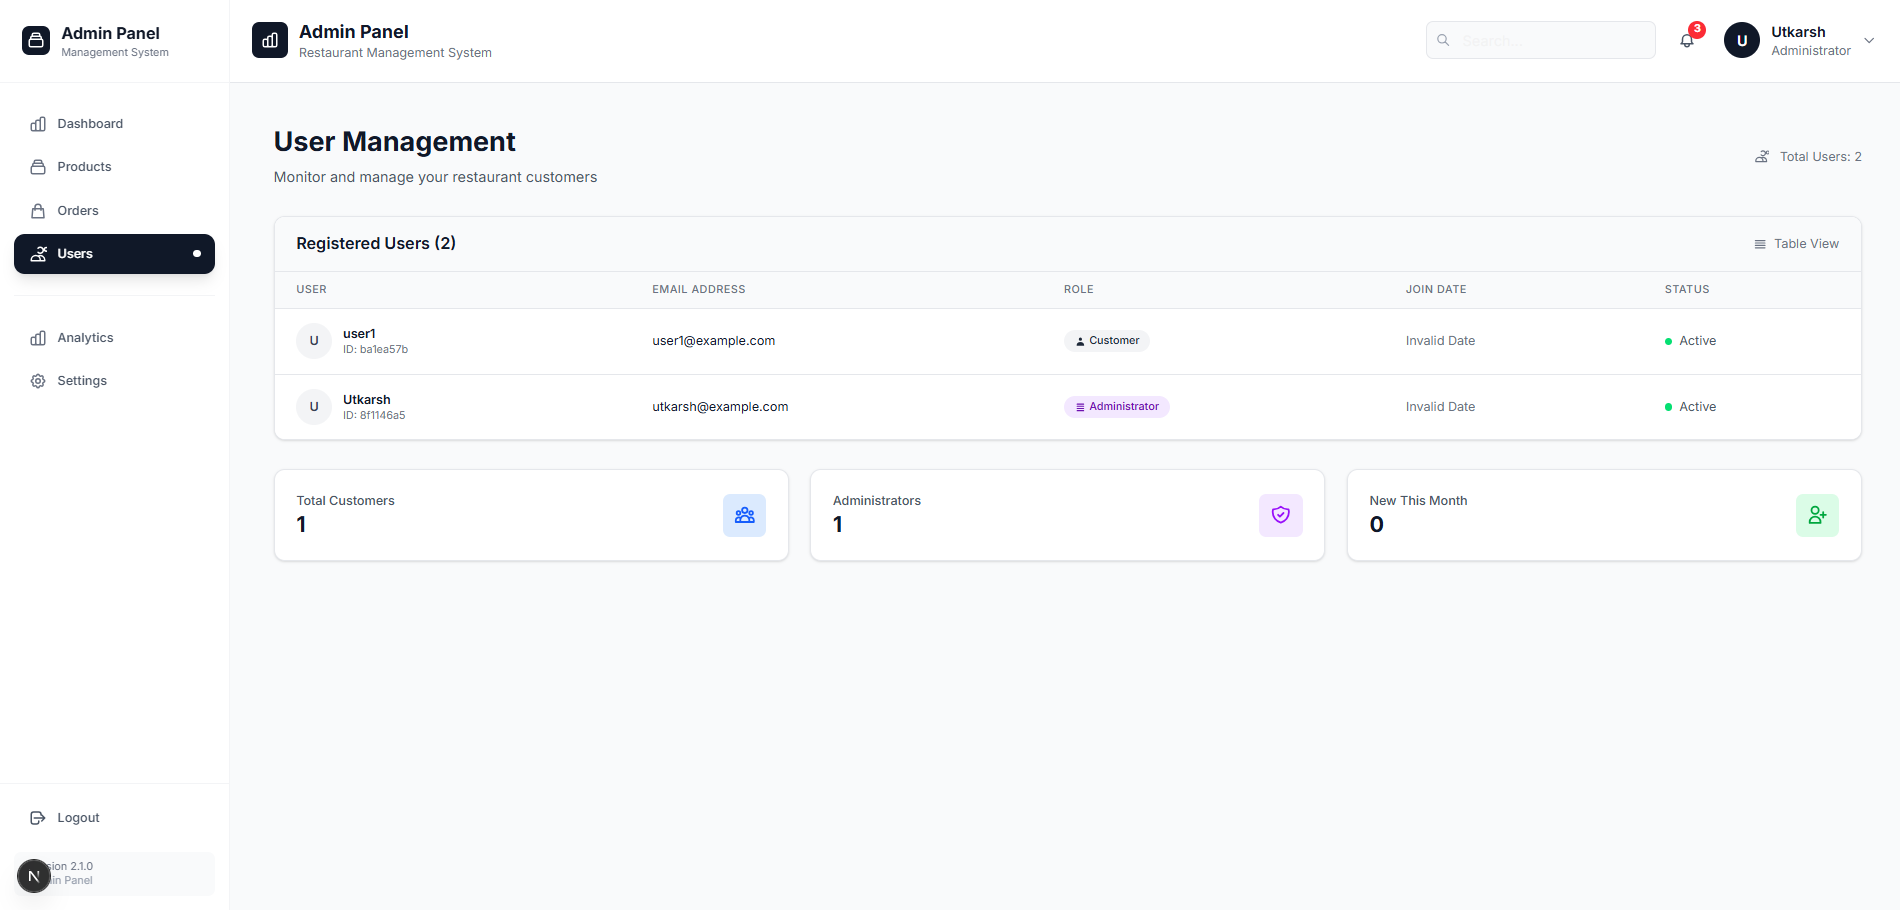Switch using the Table View button
This screenshot has height=910, width=1900.
(x=1796, y=244)
